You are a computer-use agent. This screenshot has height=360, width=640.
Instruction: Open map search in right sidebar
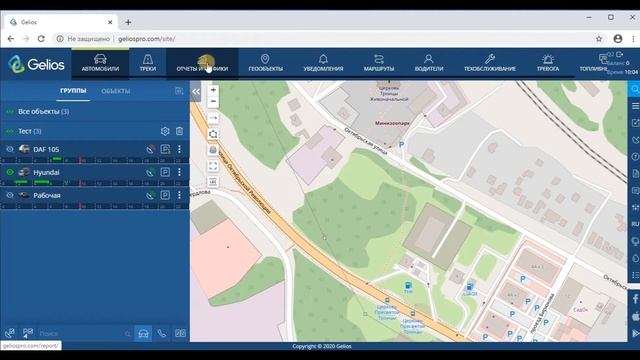(x=634, y=89)
